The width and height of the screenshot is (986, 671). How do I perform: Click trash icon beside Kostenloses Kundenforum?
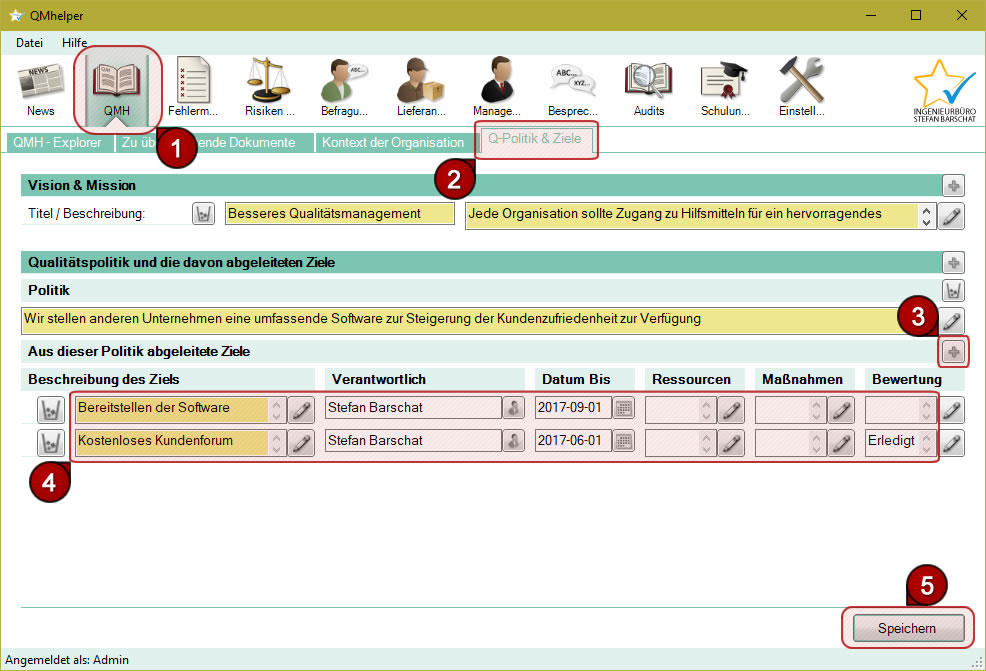50,441
